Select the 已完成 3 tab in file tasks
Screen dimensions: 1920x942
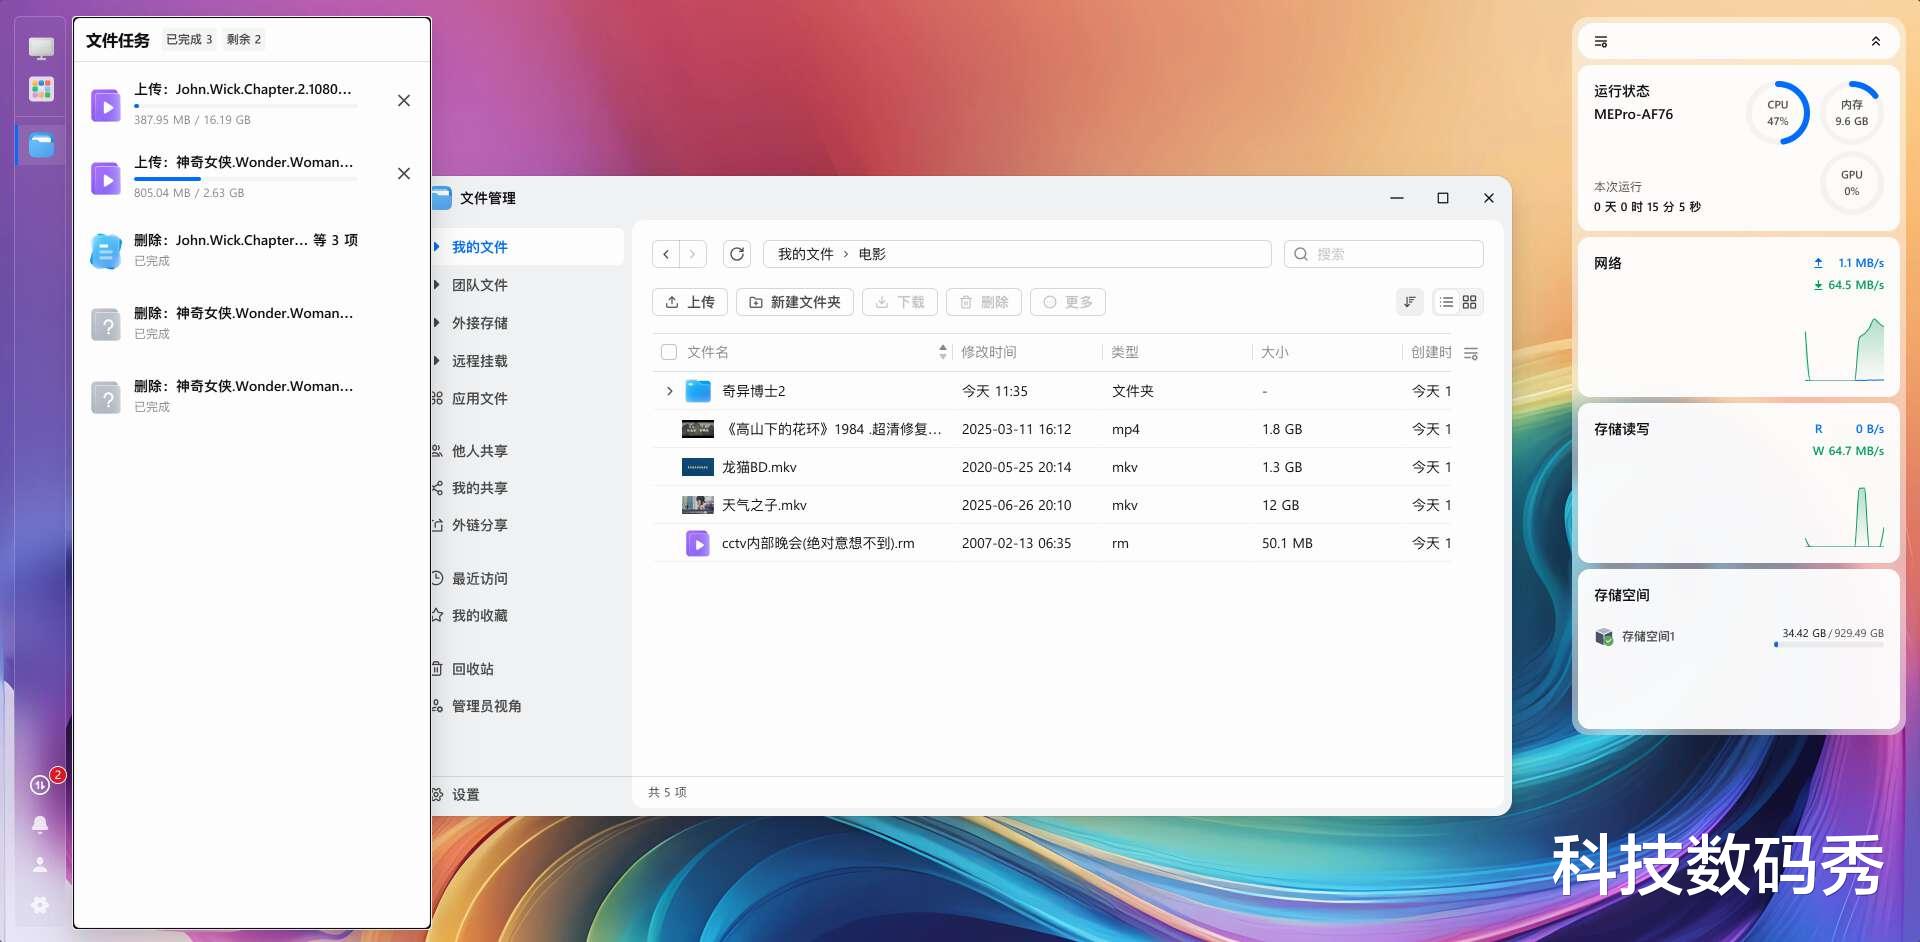189,40
